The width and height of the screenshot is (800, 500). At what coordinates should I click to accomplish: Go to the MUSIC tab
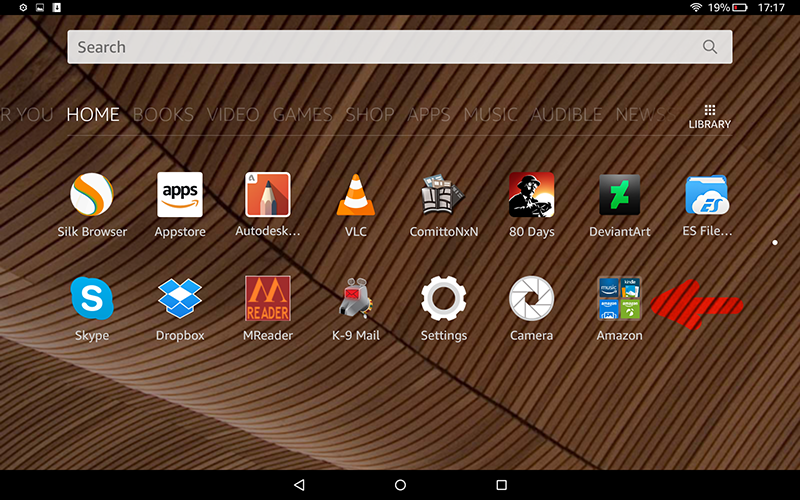(x=490, y=115)
